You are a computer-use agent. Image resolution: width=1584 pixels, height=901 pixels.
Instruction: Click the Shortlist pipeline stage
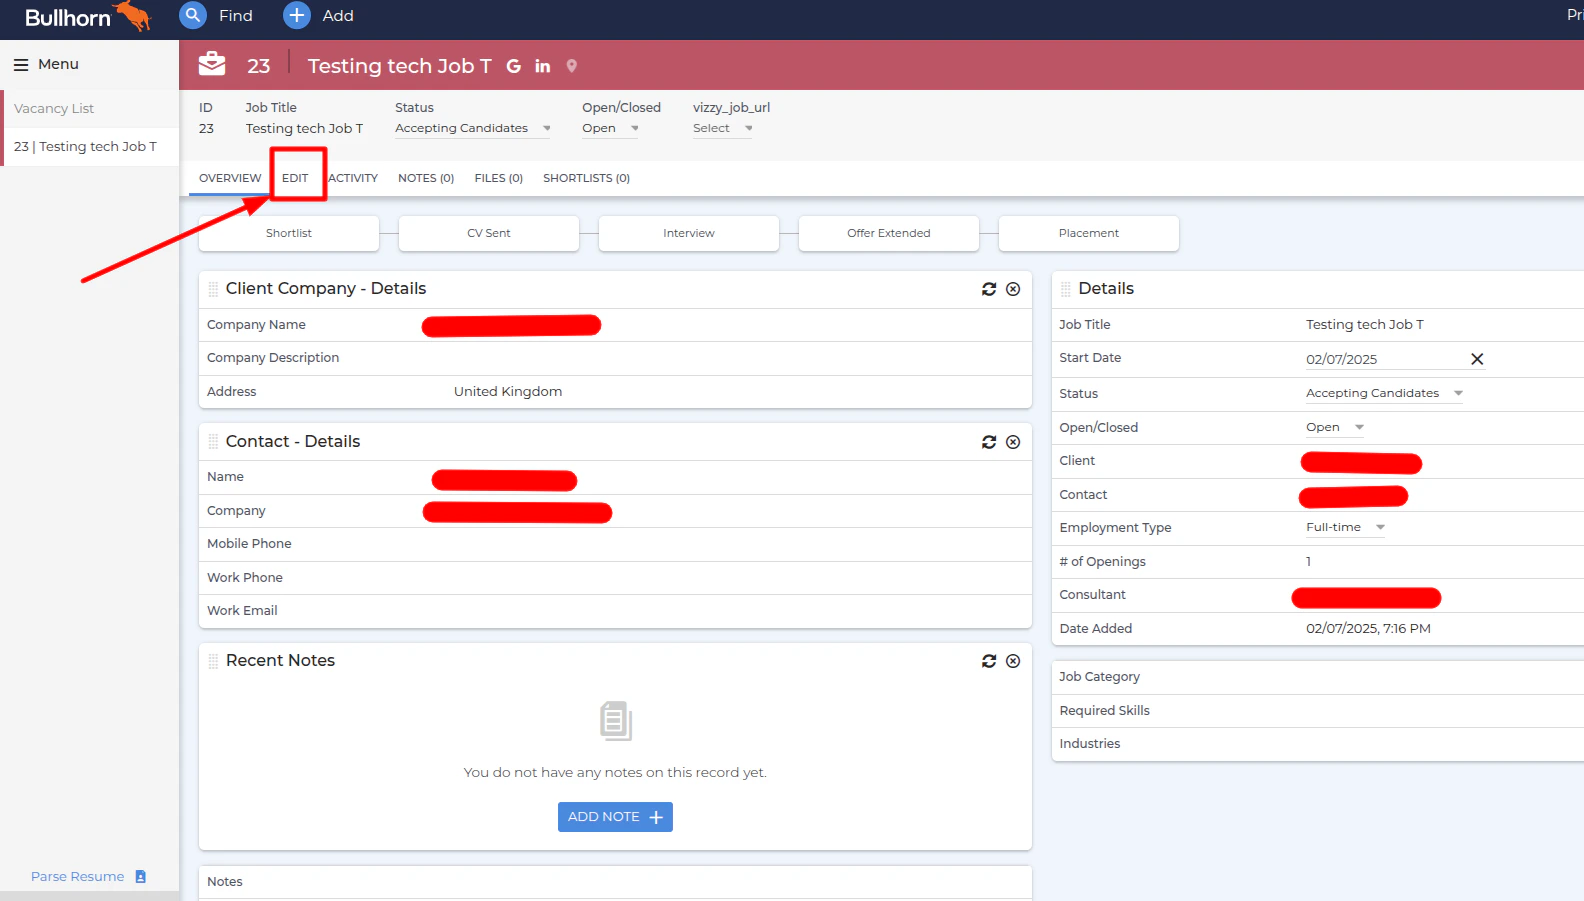point(289,233)
